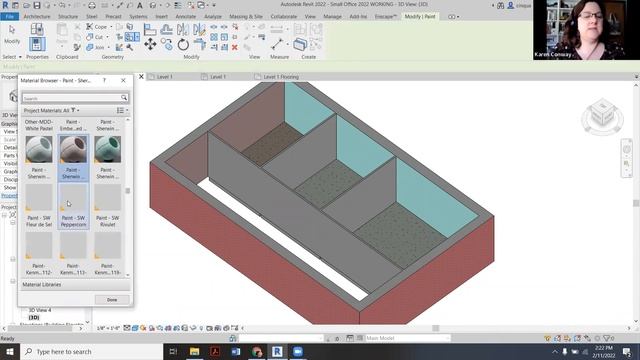Image resolution: width=640 pixels, height=360 pixels.
Task: Click the Type Properties icon above Properties
Action: click(37, 29)
